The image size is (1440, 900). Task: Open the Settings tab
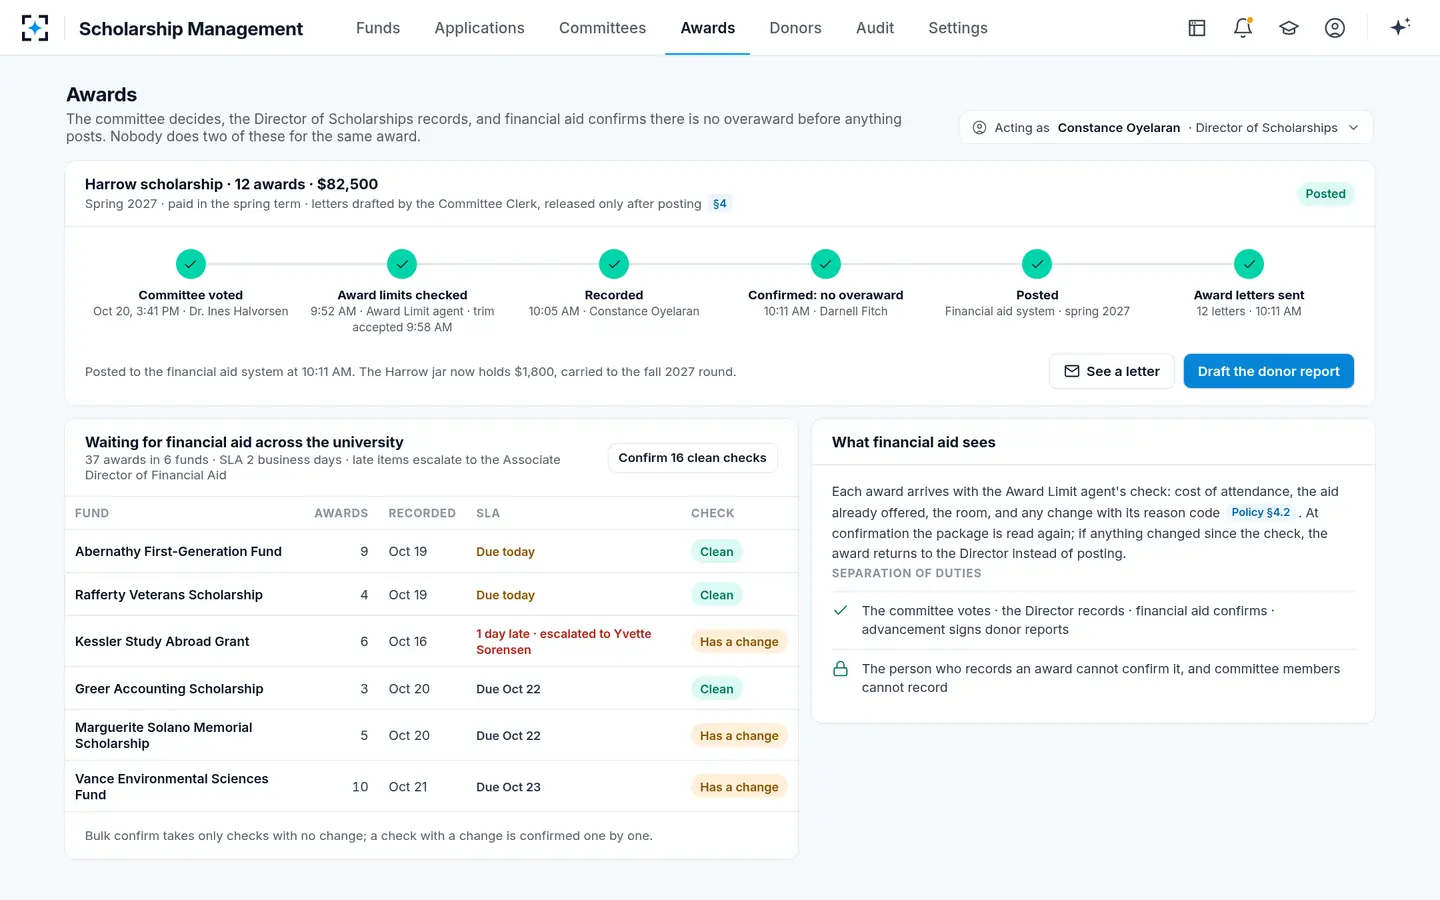(958, 28)
